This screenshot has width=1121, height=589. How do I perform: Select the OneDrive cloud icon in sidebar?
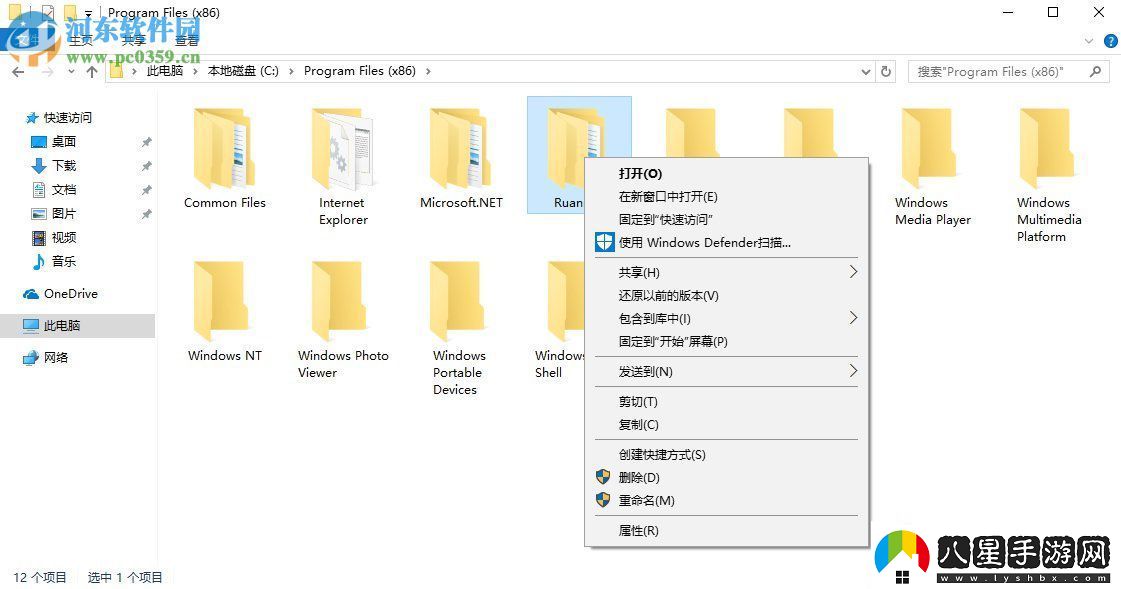[x=31, y=293]
